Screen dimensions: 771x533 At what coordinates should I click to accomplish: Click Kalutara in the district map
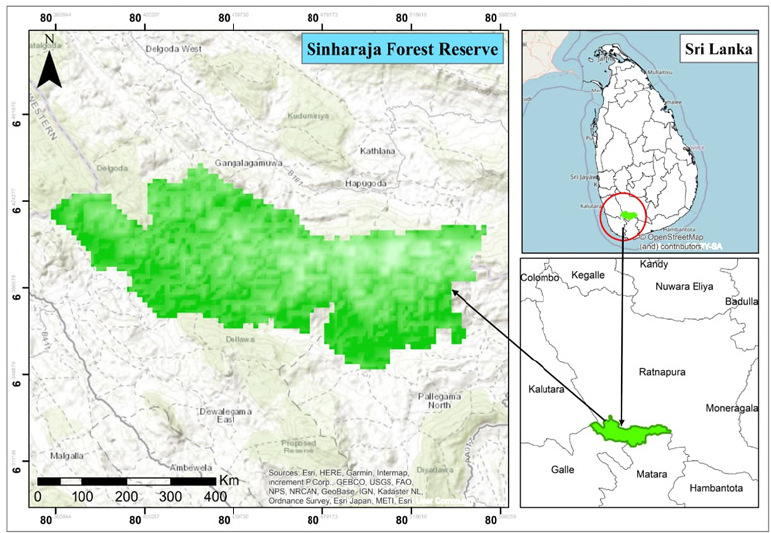pos(545,390)
